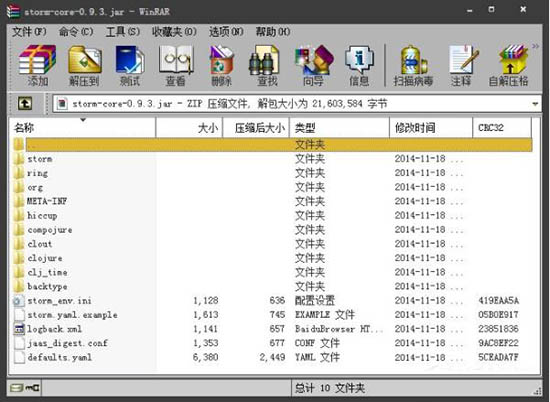Open the 收藏夹(O) menu
Screen dimensions: 550x402
click(174, 32)
